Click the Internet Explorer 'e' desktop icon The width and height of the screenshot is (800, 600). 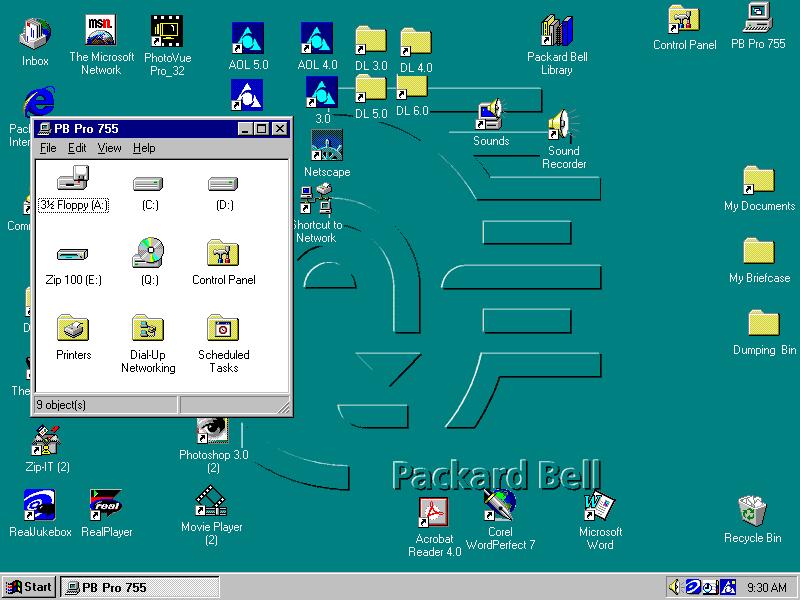pos(39,102)
